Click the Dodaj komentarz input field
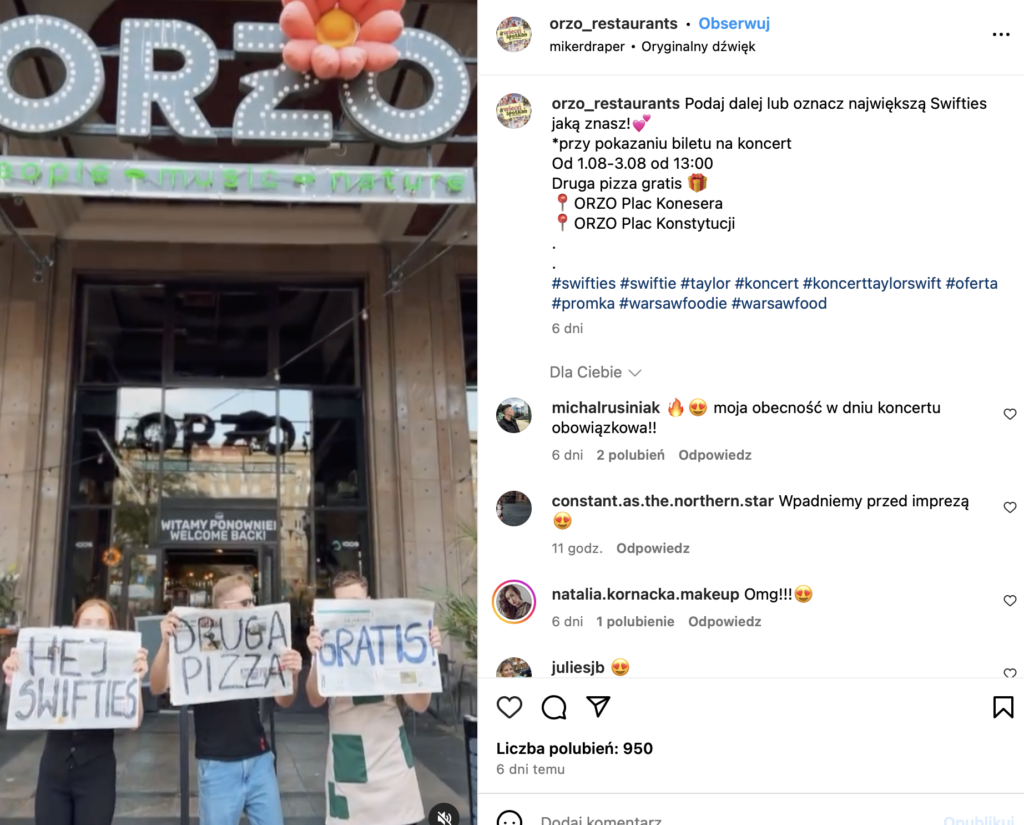This screenshot has height=825, width=1024. [x=601, y=819]
